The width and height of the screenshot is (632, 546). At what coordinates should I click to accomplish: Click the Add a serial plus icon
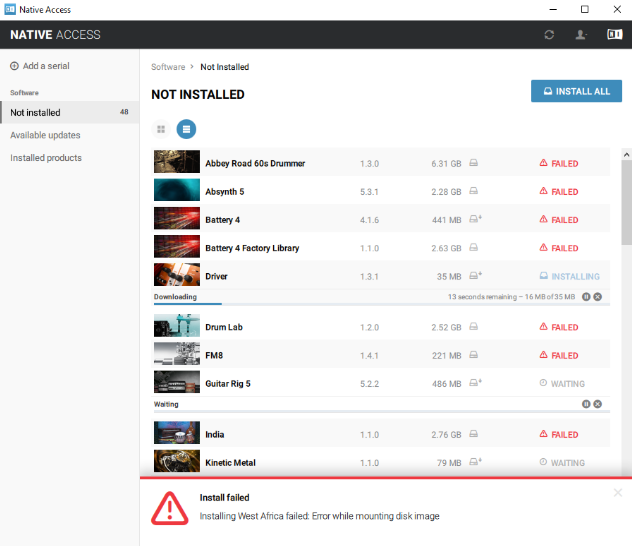click(x=14, y=66)
